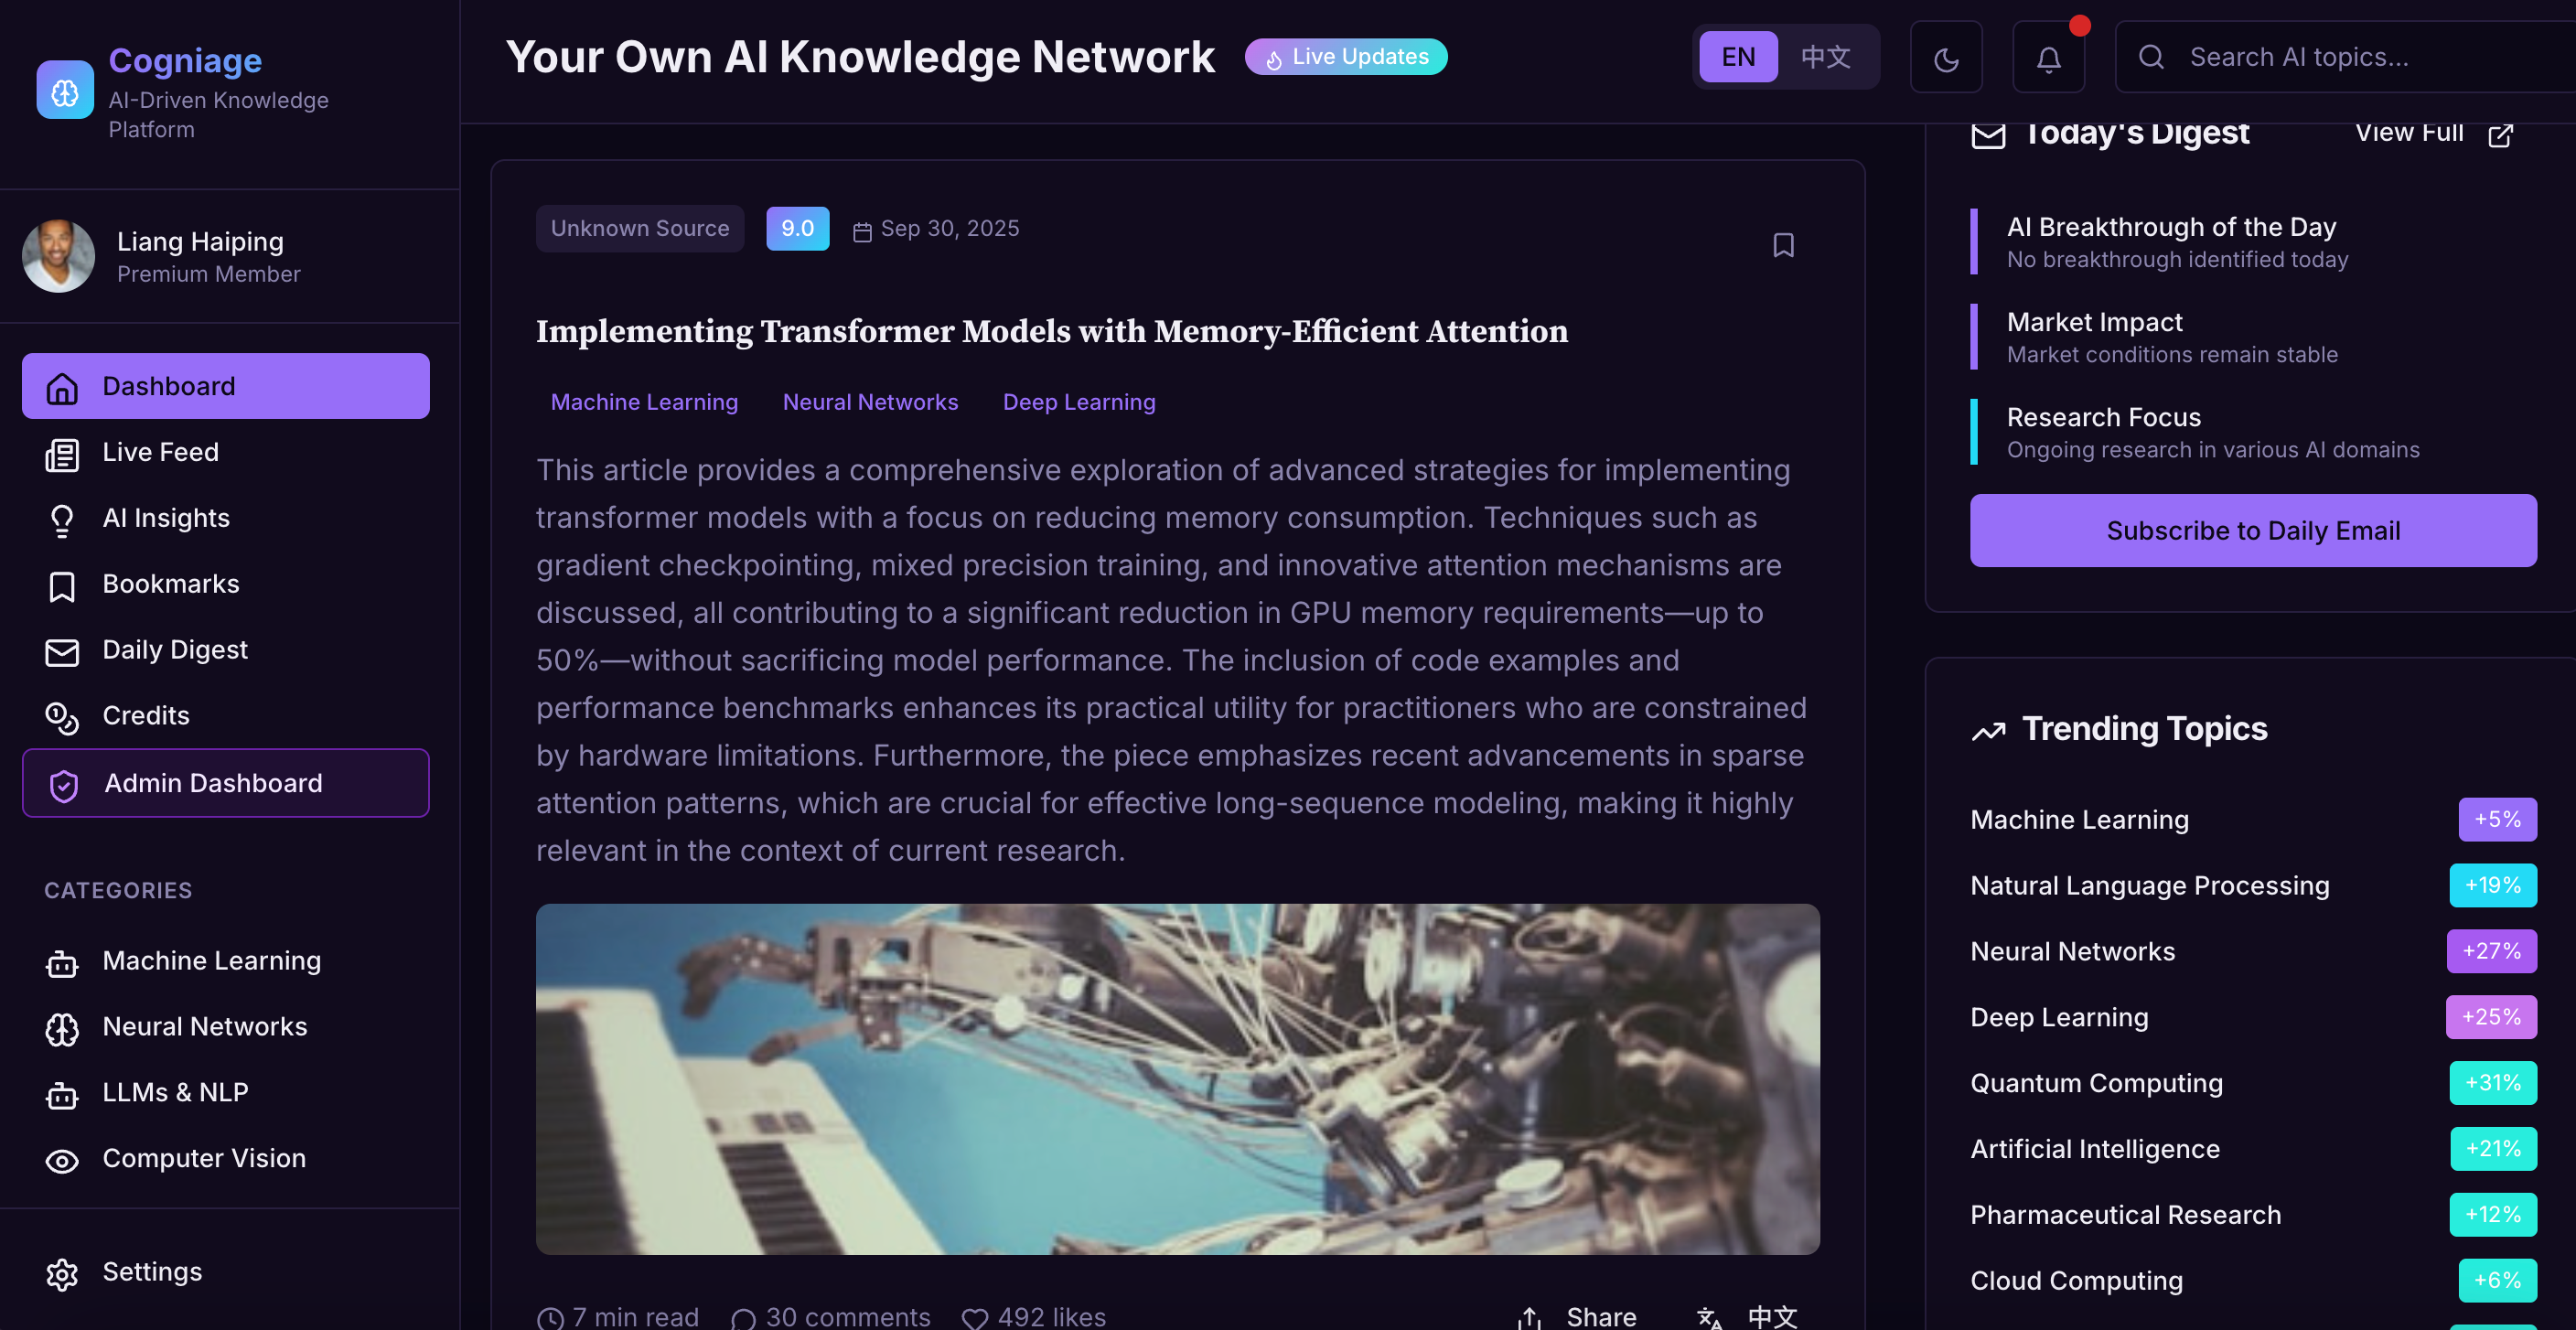Screen dimensions: 2576x1330
Task: Open the 30 comments bubble icon
Action: coord(743,1317)
